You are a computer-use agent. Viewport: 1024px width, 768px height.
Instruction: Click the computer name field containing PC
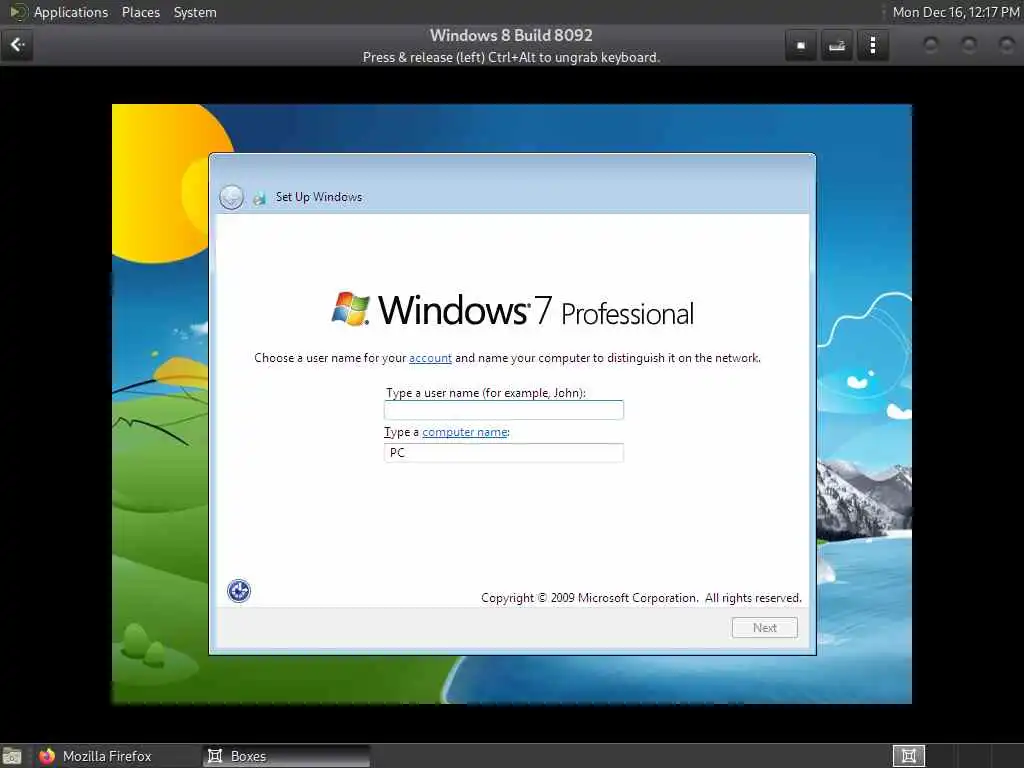504,453
